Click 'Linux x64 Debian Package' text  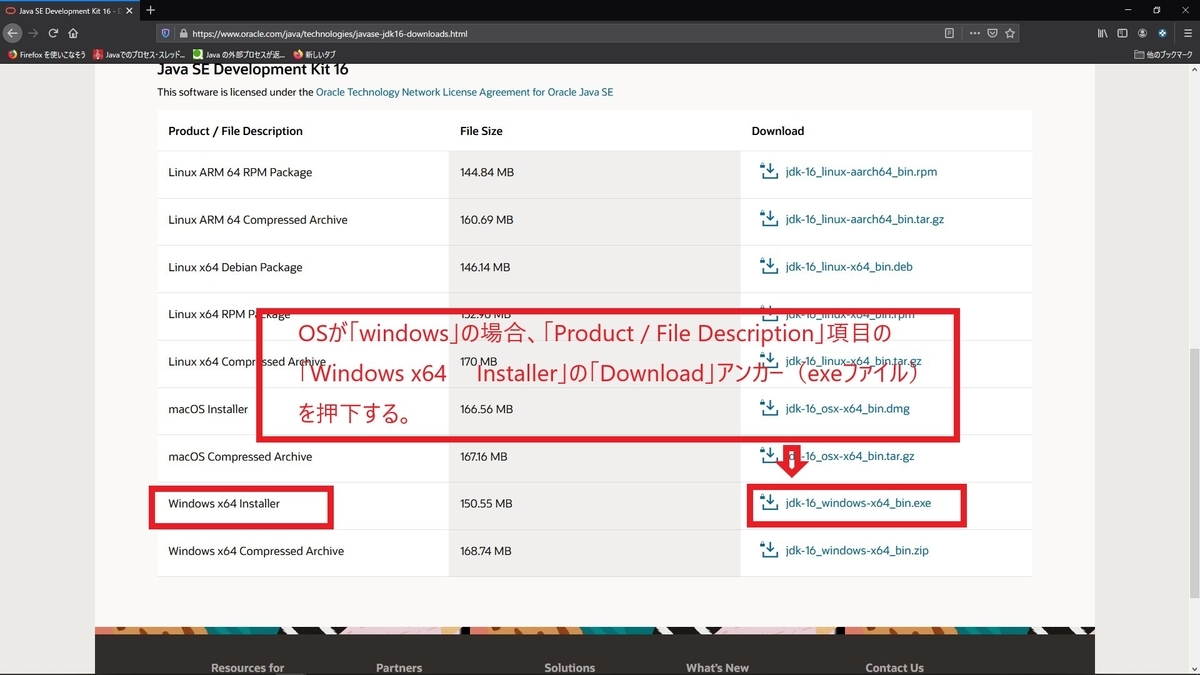point(235,267)
